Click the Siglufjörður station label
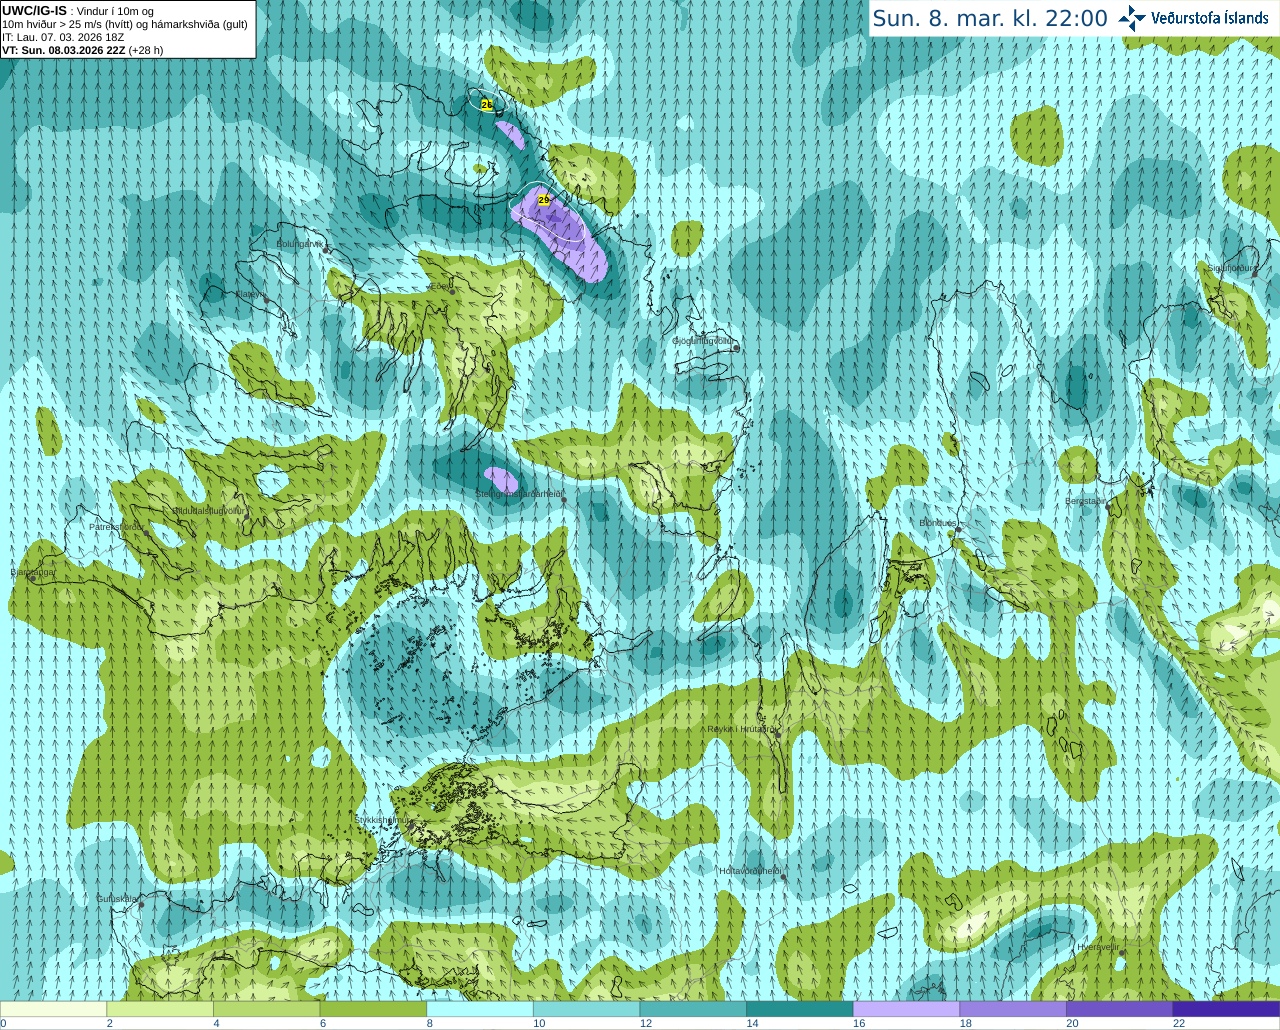 [1230, 268]
